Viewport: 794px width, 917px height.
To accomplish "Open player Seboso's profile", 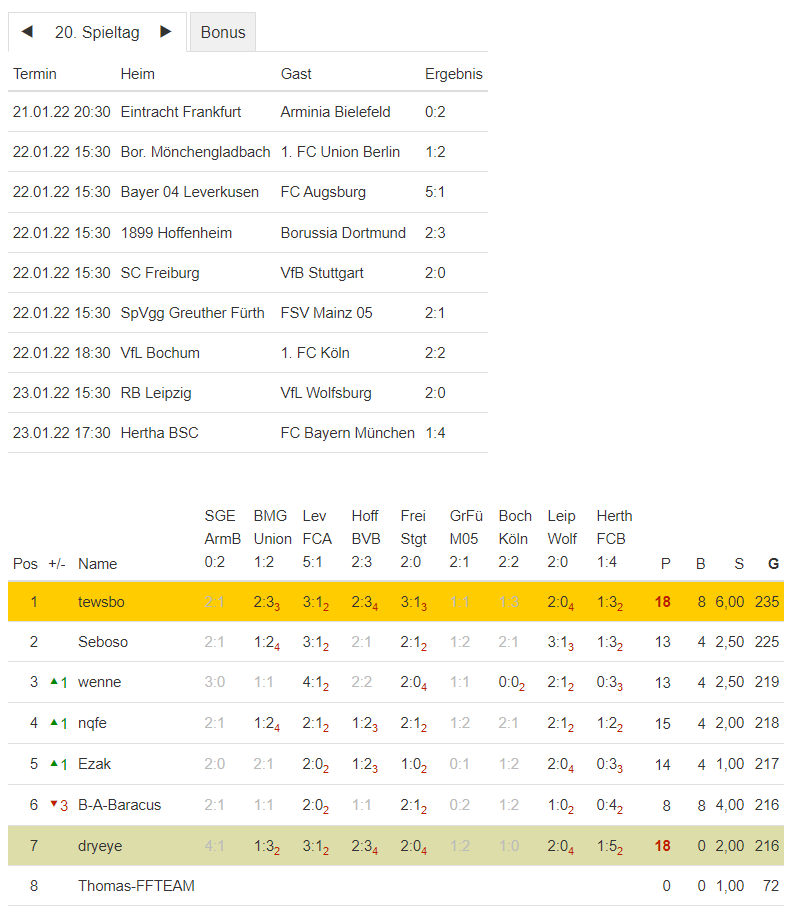I will [x=103, y=642].
